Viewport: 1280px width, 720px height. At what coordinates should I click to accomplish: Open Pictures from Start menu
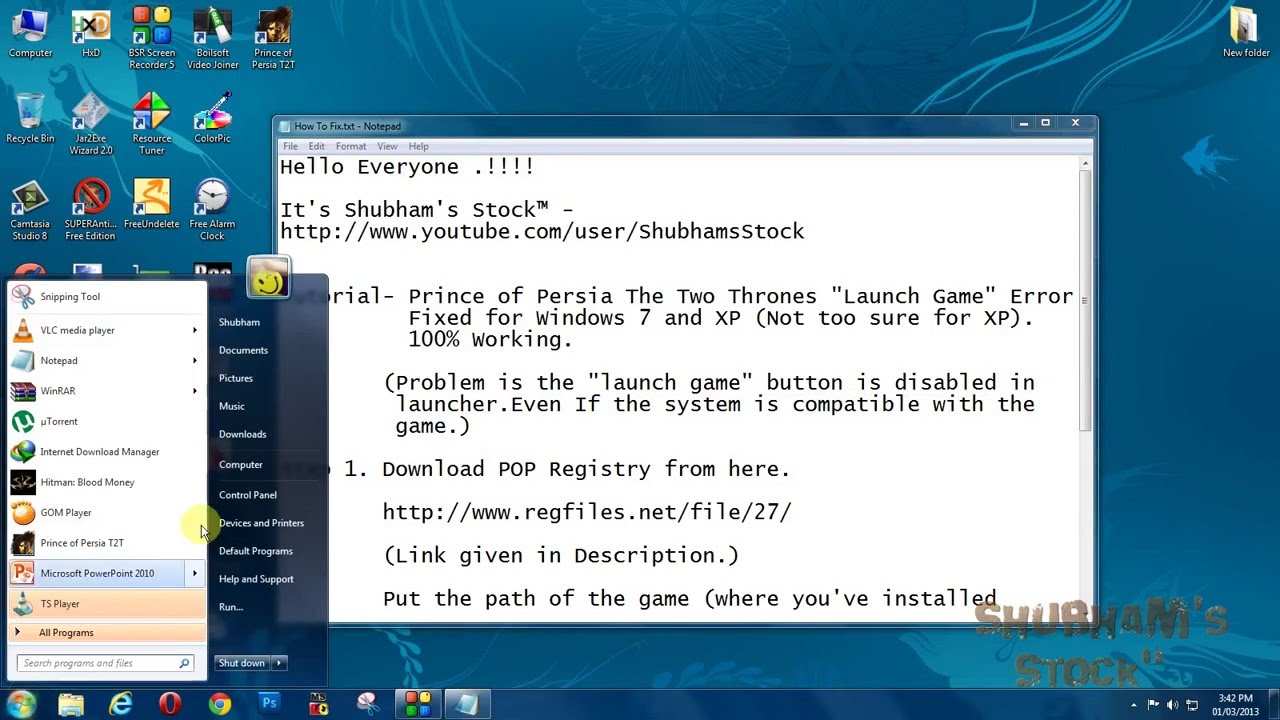point(236,378)
